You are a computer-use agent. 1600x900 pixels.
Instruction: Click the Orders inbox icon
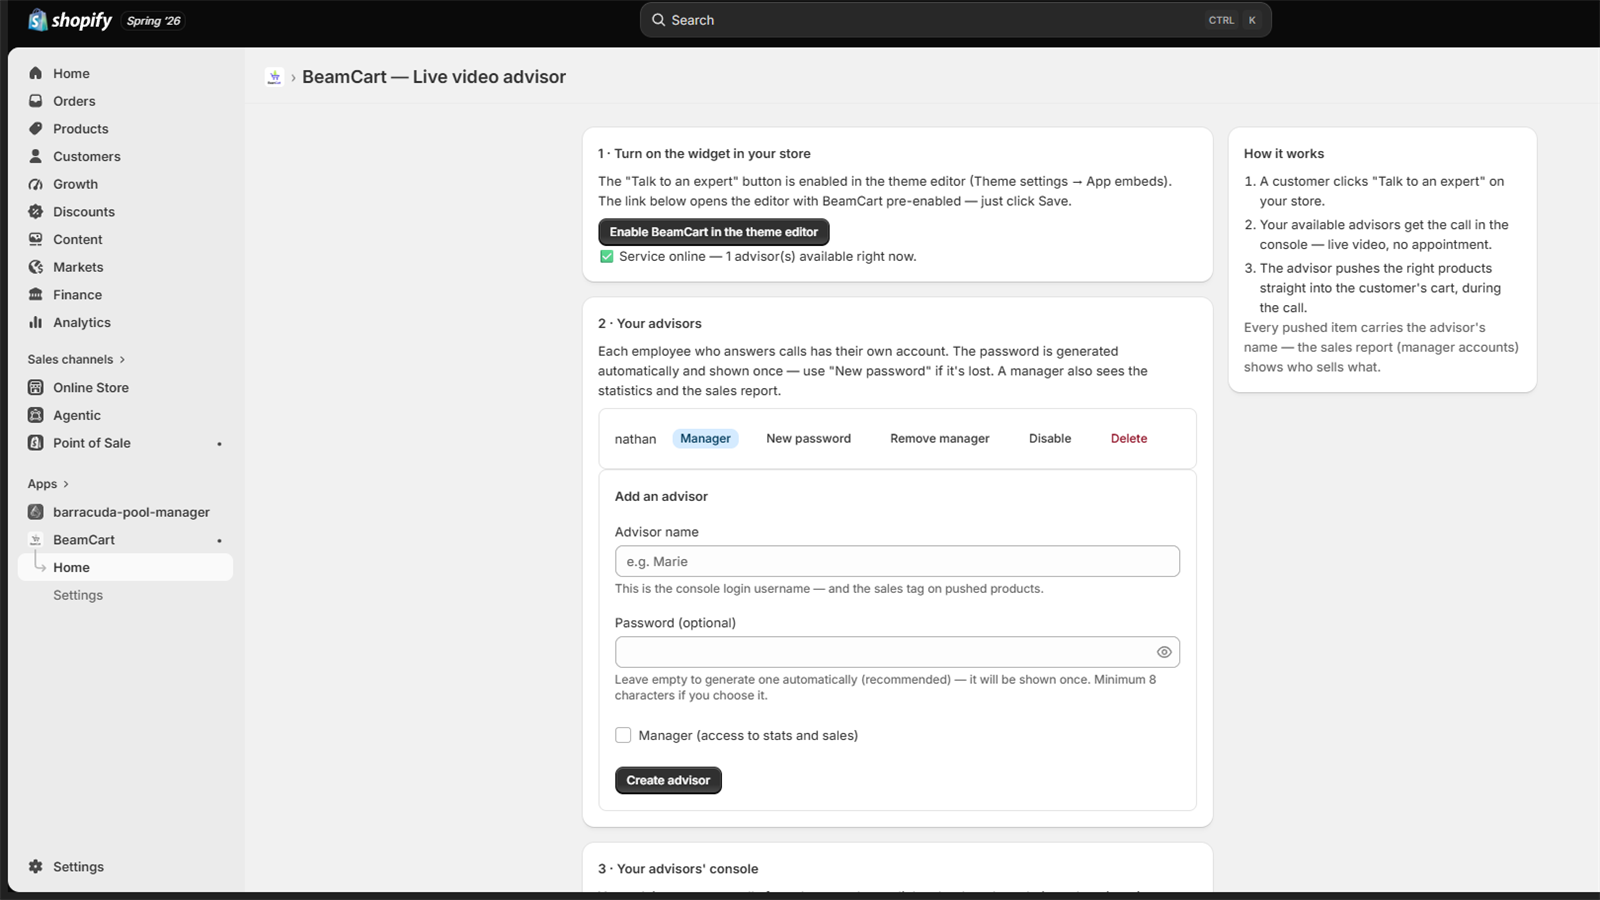(x=36, y=101)
